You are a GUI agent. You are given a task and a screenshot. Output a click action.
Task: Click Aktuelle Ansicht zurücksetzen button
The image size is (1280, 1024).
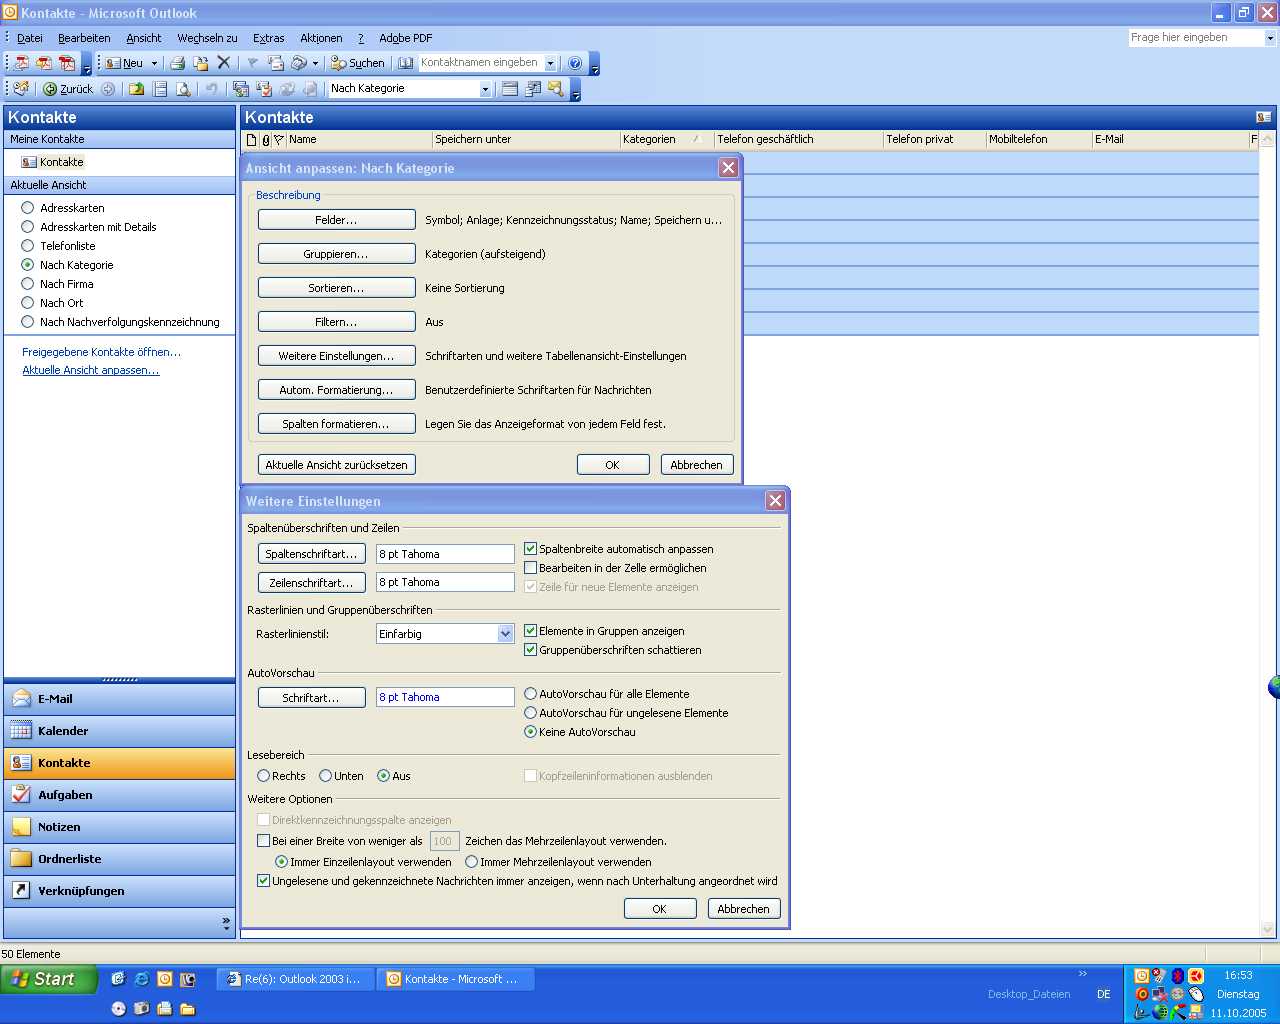coord(336,465)
